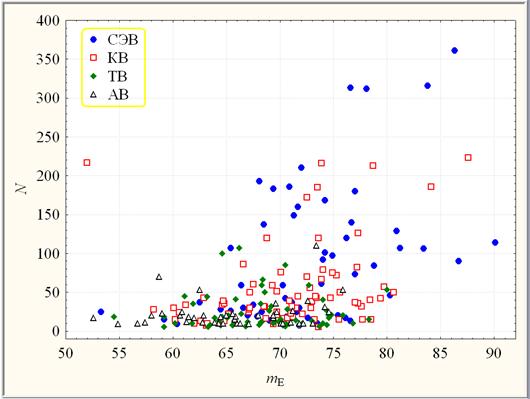Viewport: 530px width, 399px height.
Task: Click the blue circle legend marker for СЭВ
Action: (94, 40)
